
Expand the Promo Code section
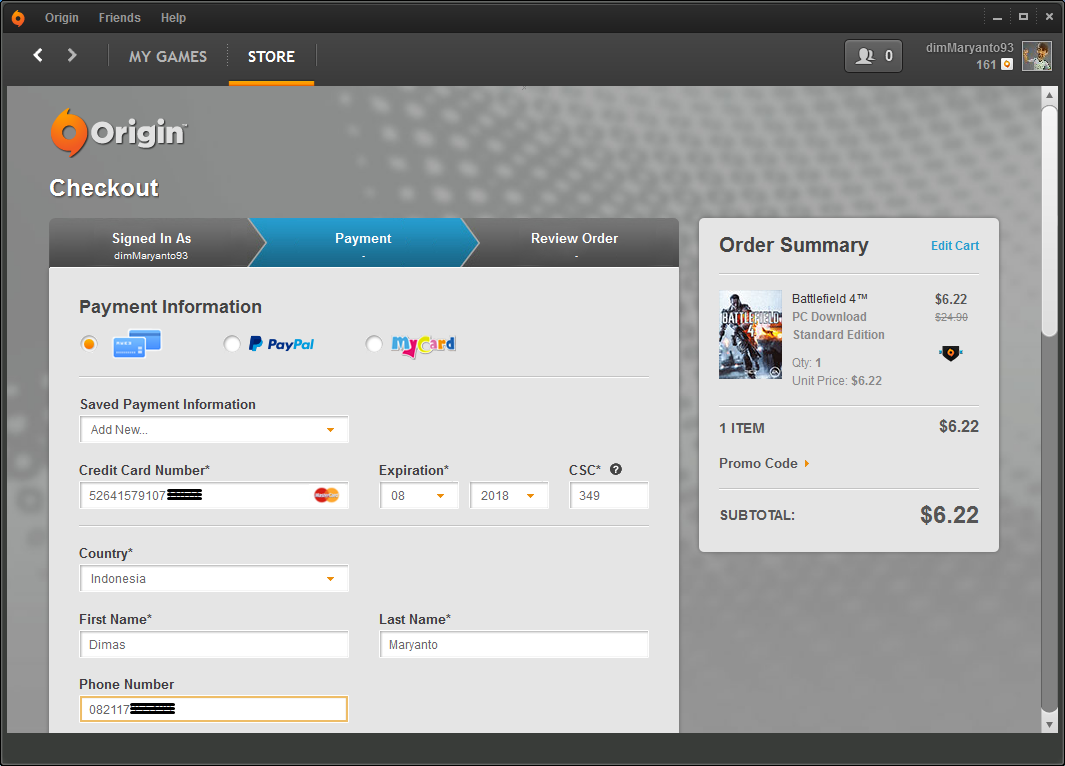(x=764, y=463)
